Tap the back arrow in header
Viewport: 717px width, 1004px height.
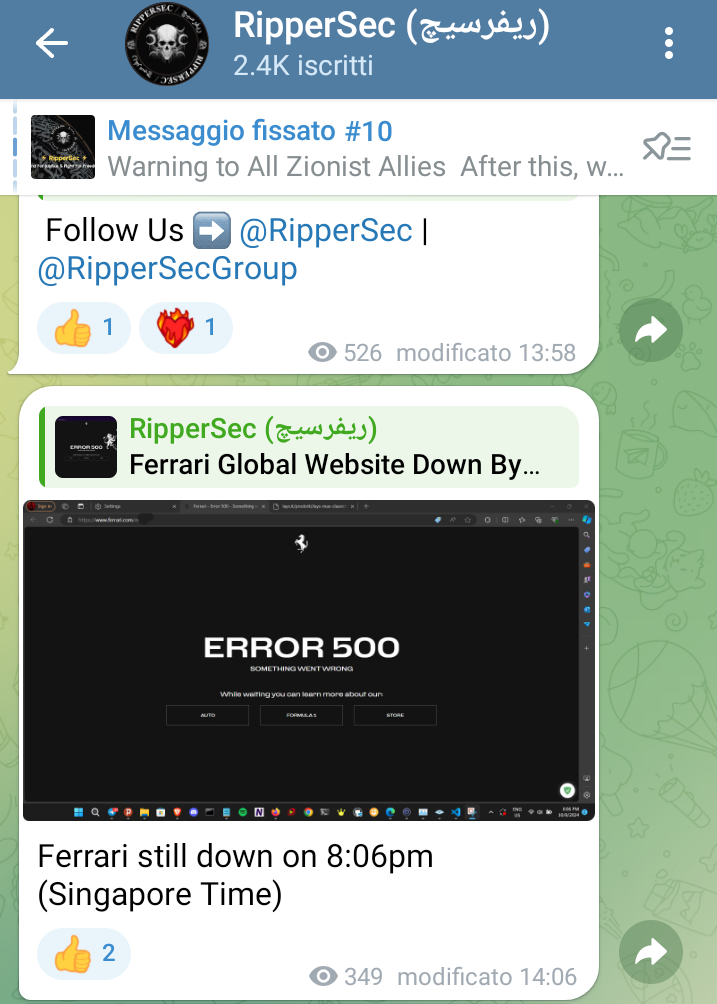pyautogui.click(x=52, y=44)
